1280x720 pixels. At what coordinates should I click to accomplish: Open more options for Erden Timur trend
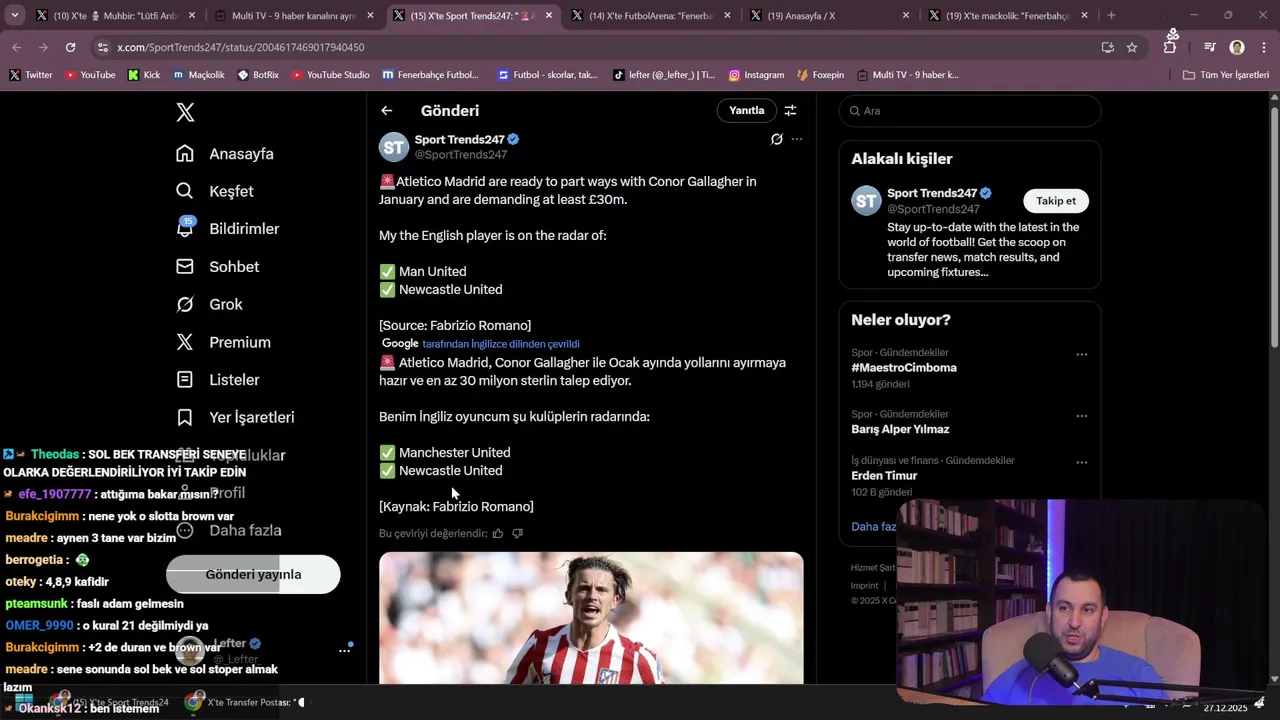[x=1081, y=462]
